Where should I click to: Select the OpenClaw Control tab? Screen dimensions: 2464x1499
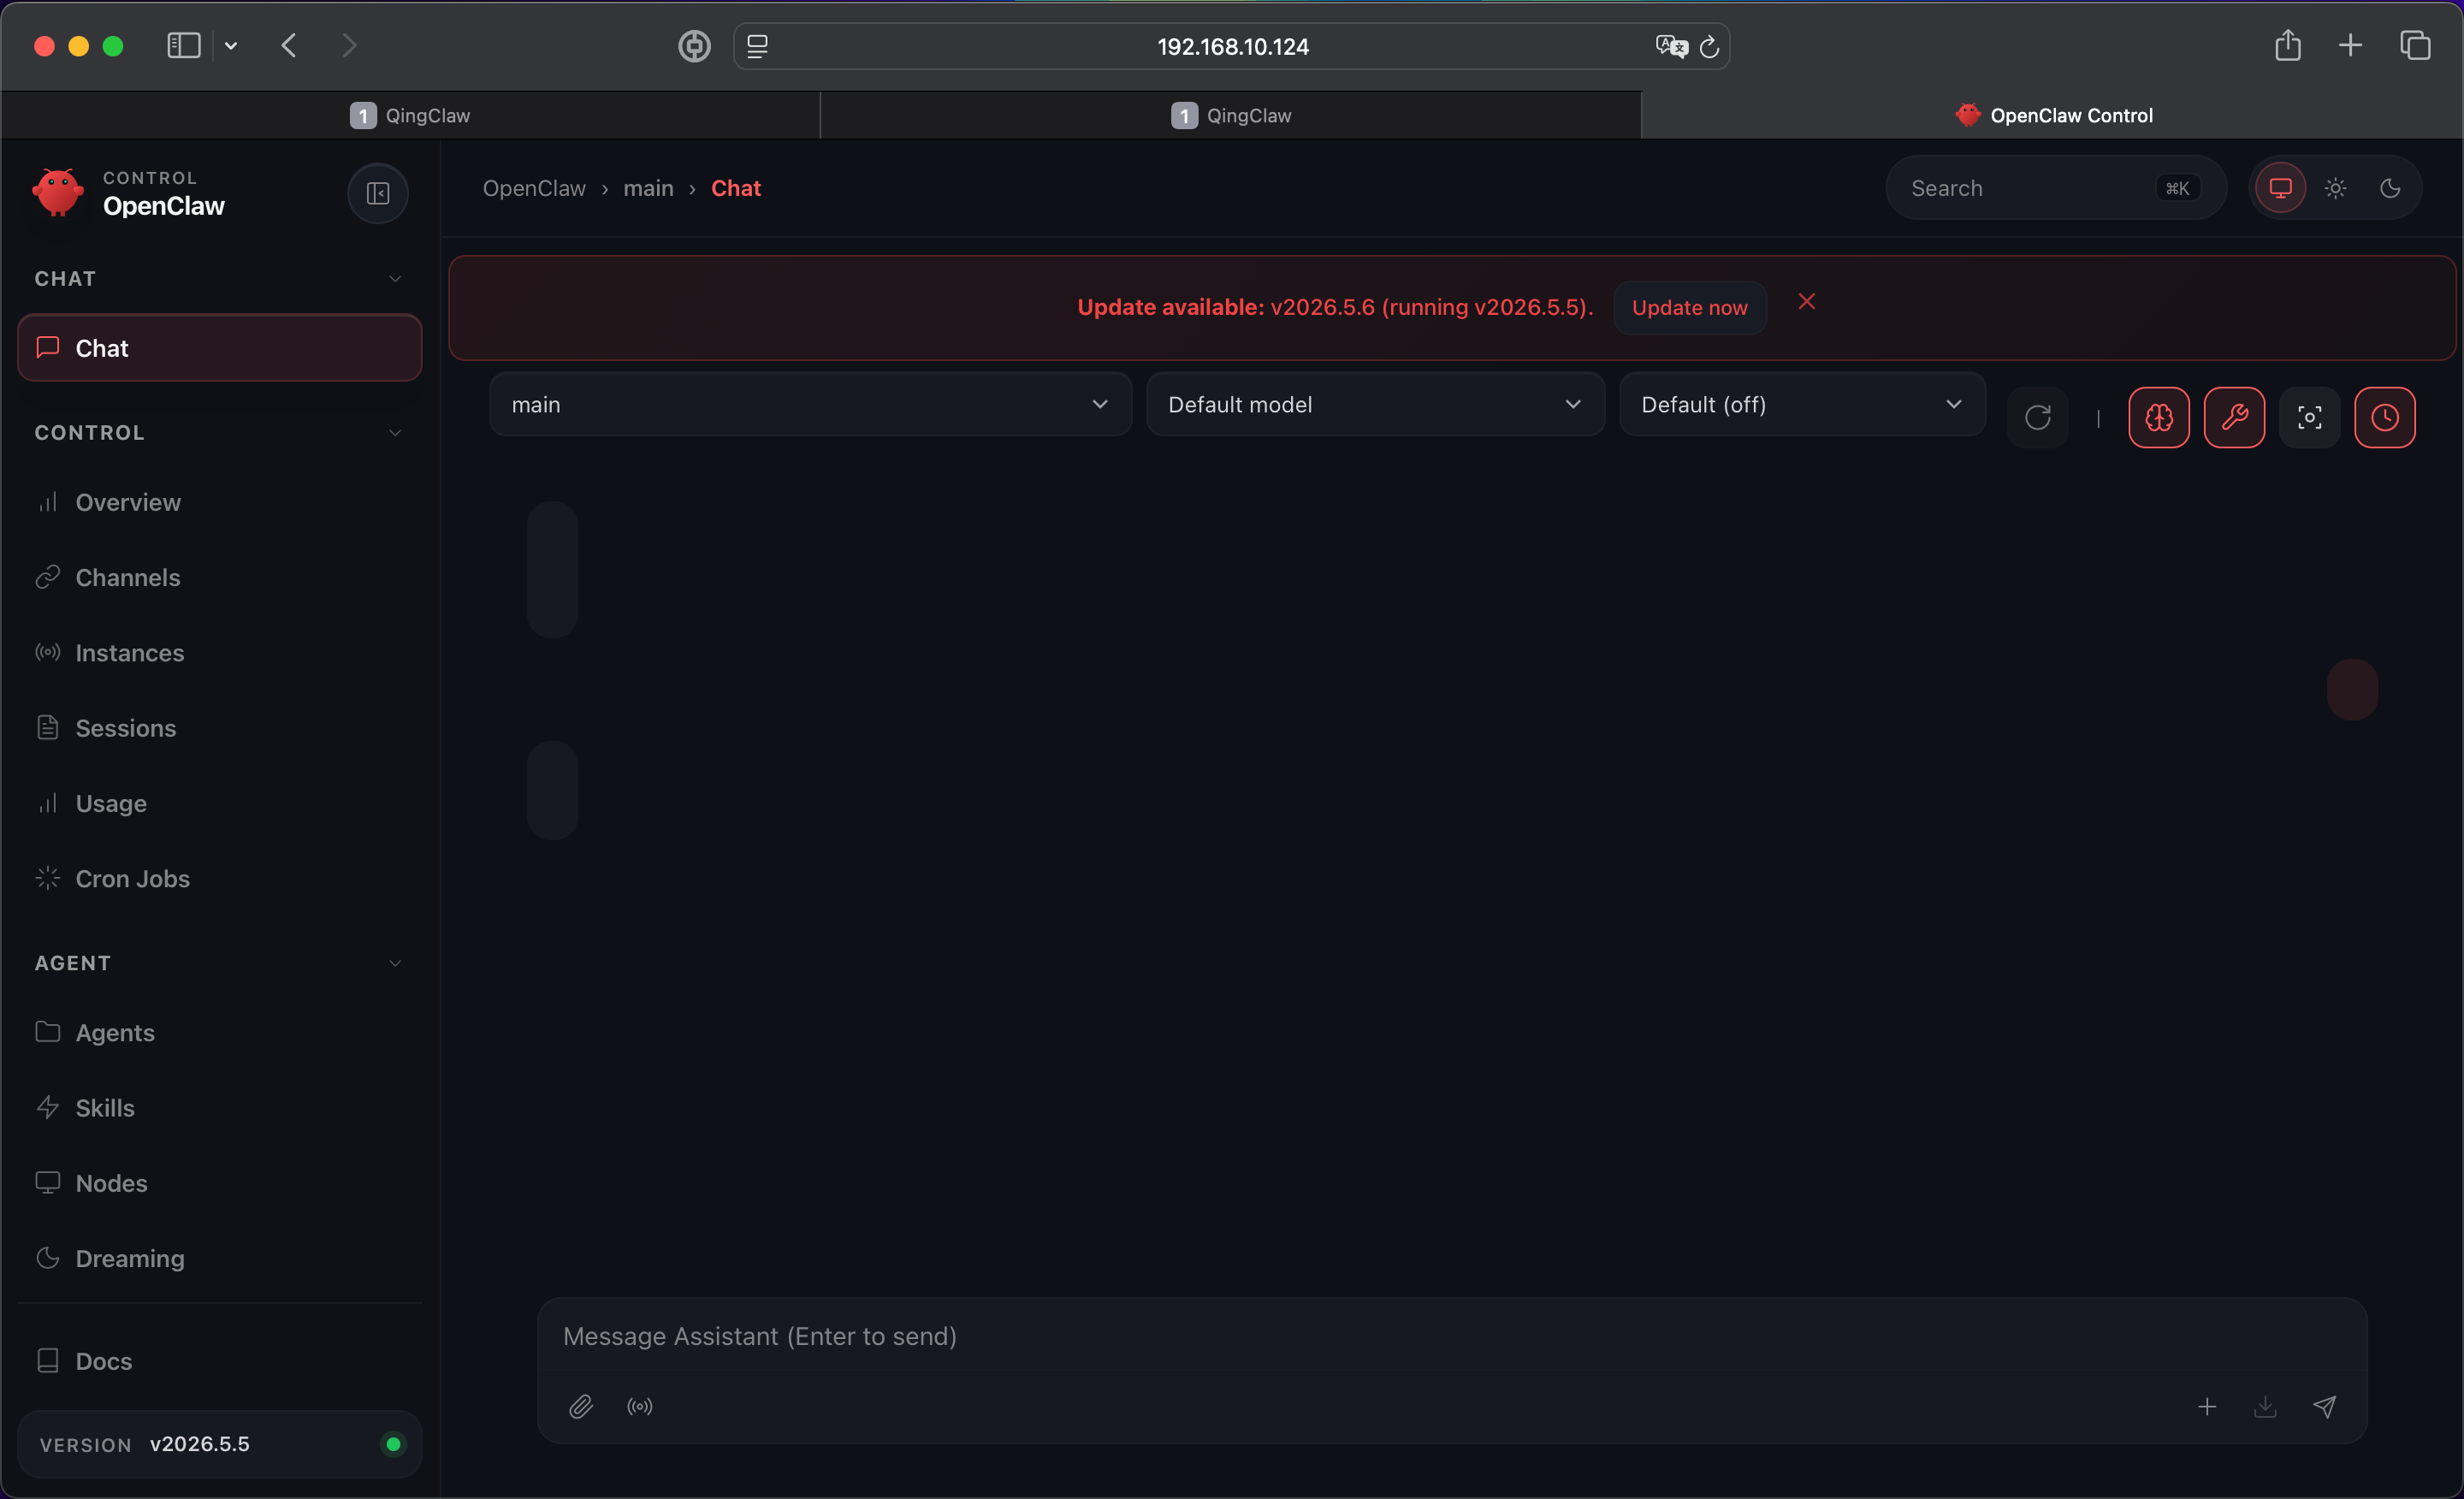click(x=2052, y=115)
